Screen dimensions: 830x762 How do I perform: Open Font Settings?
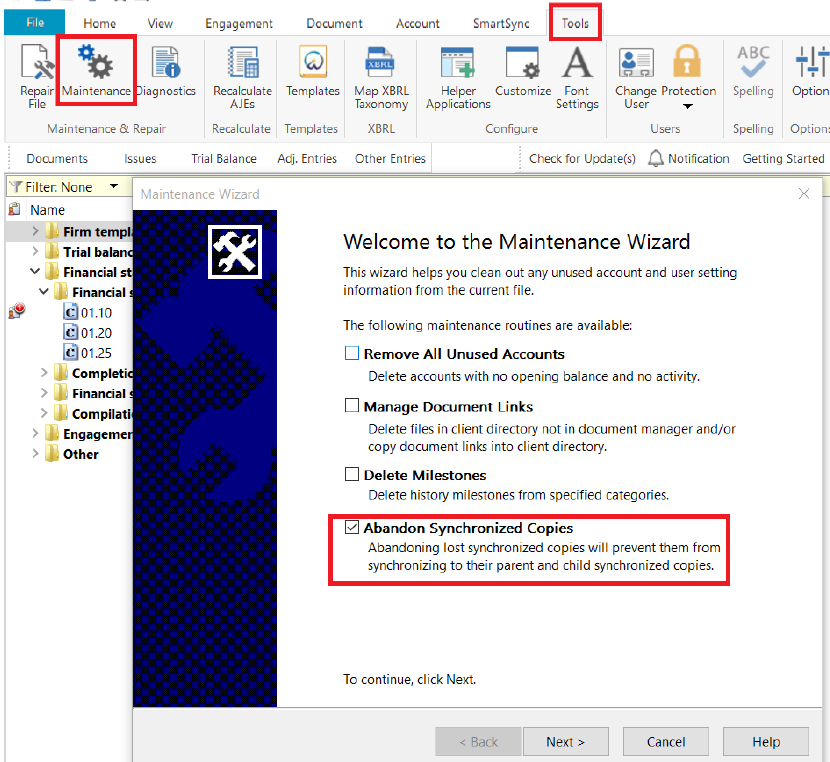[x=577, y=77]
